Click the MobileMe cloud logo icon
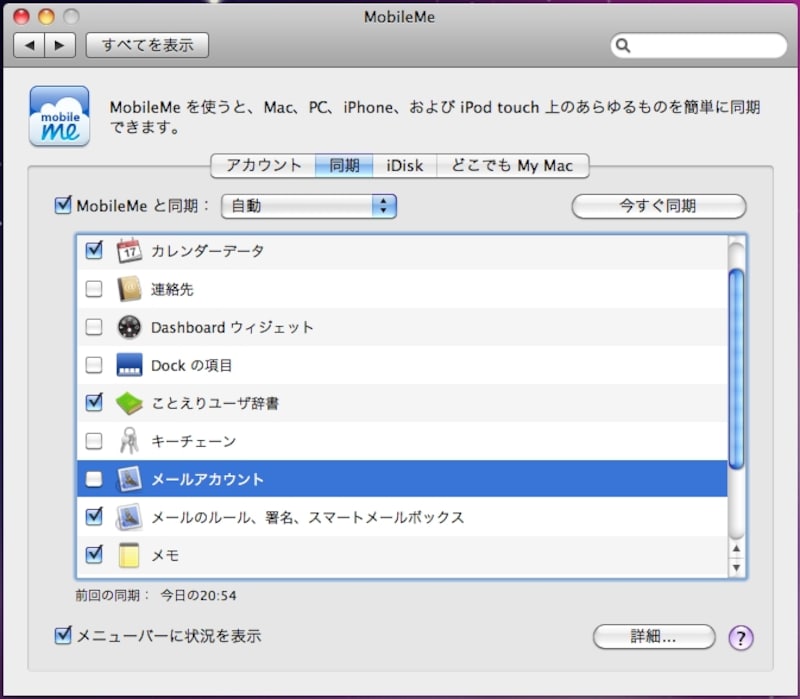The image size is (800, 699). click(x=60, y=117)
